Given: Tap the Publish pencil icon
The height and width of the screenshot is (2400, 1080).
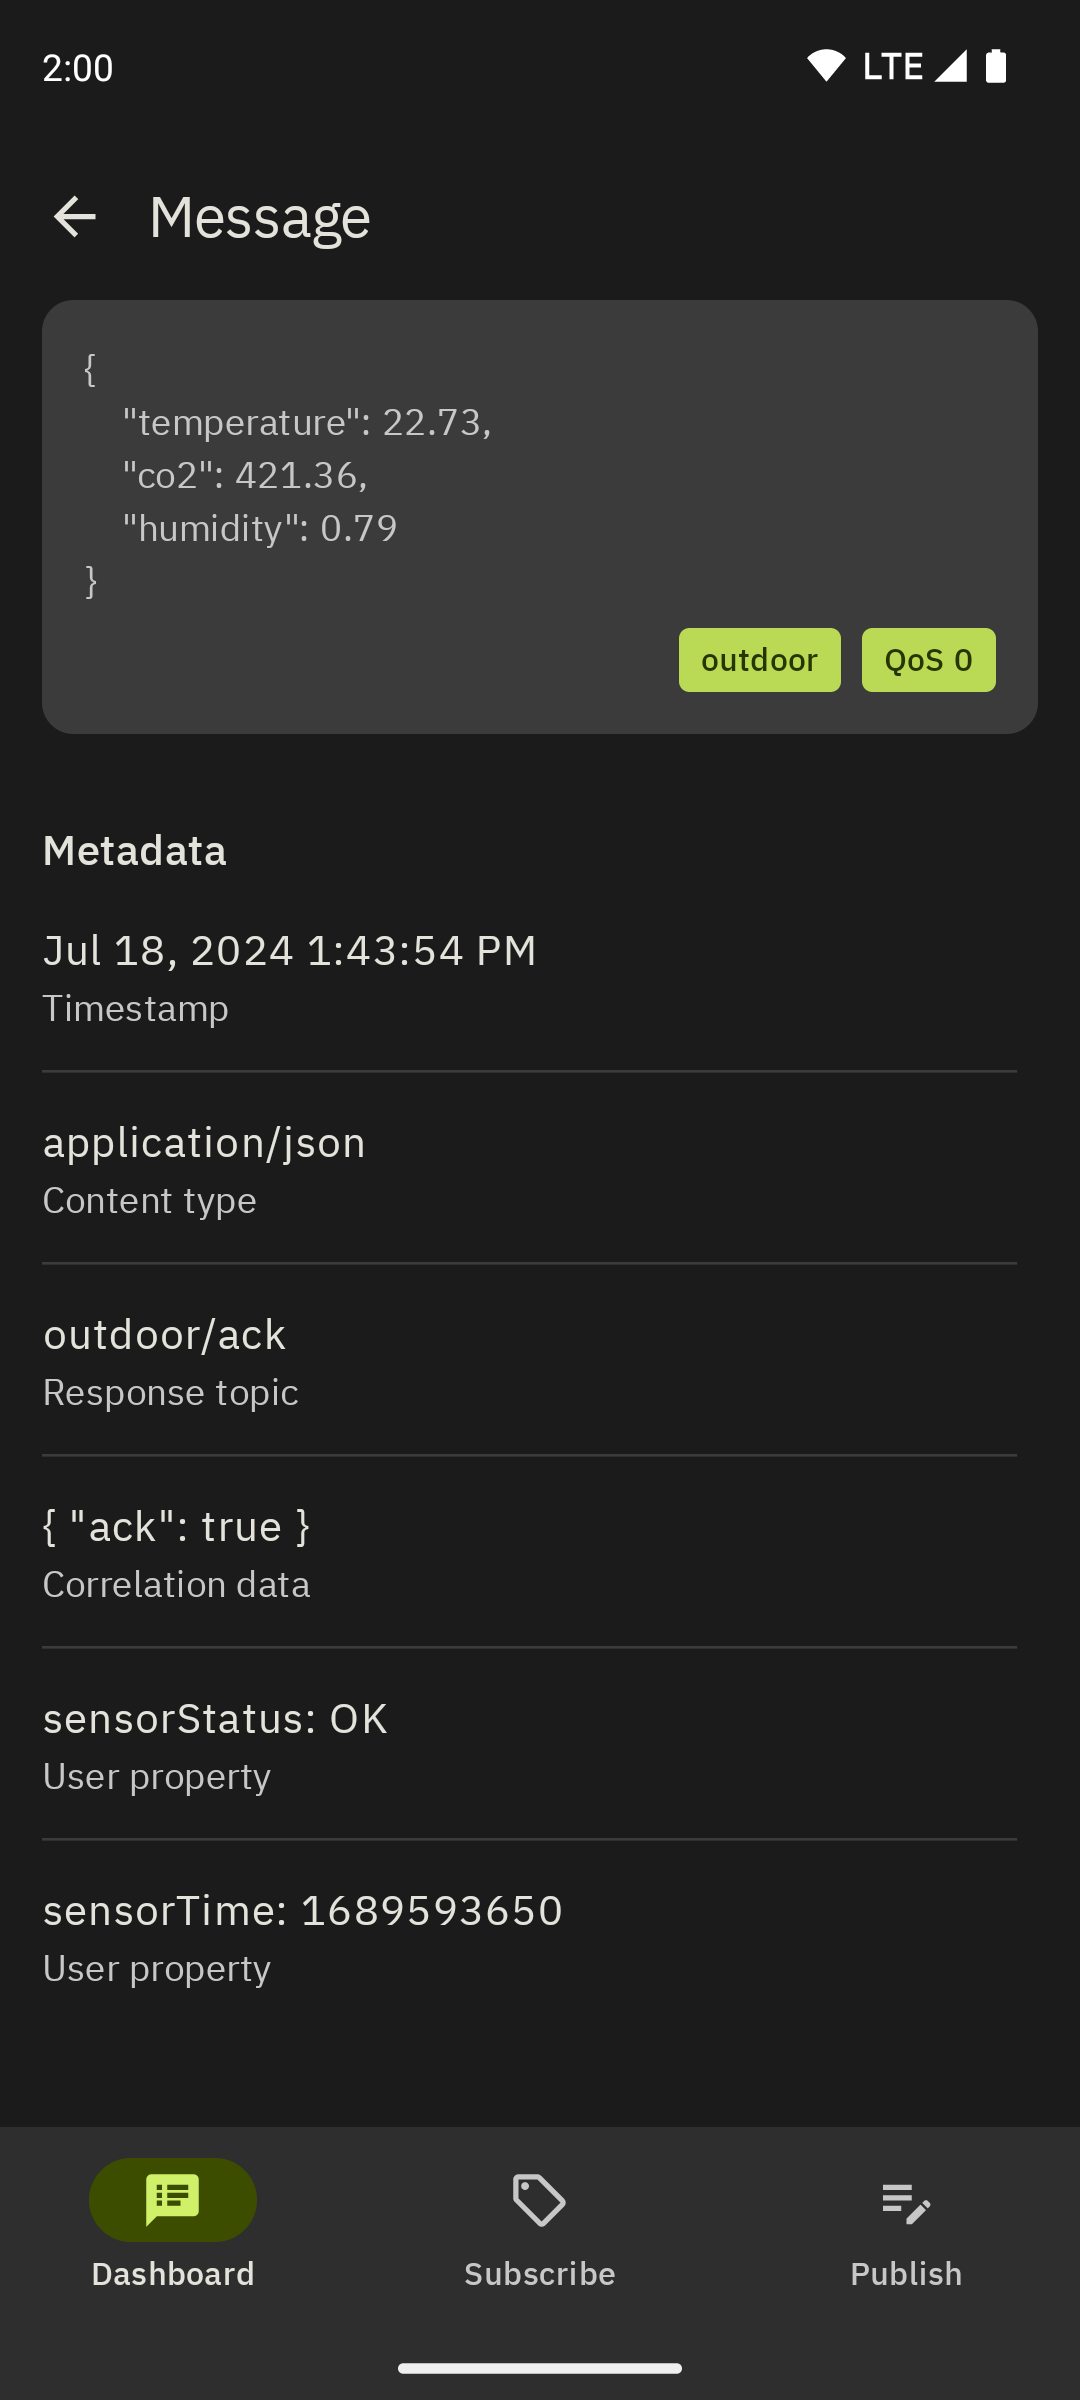Looking at the screenshot, I should [906, 2202].
